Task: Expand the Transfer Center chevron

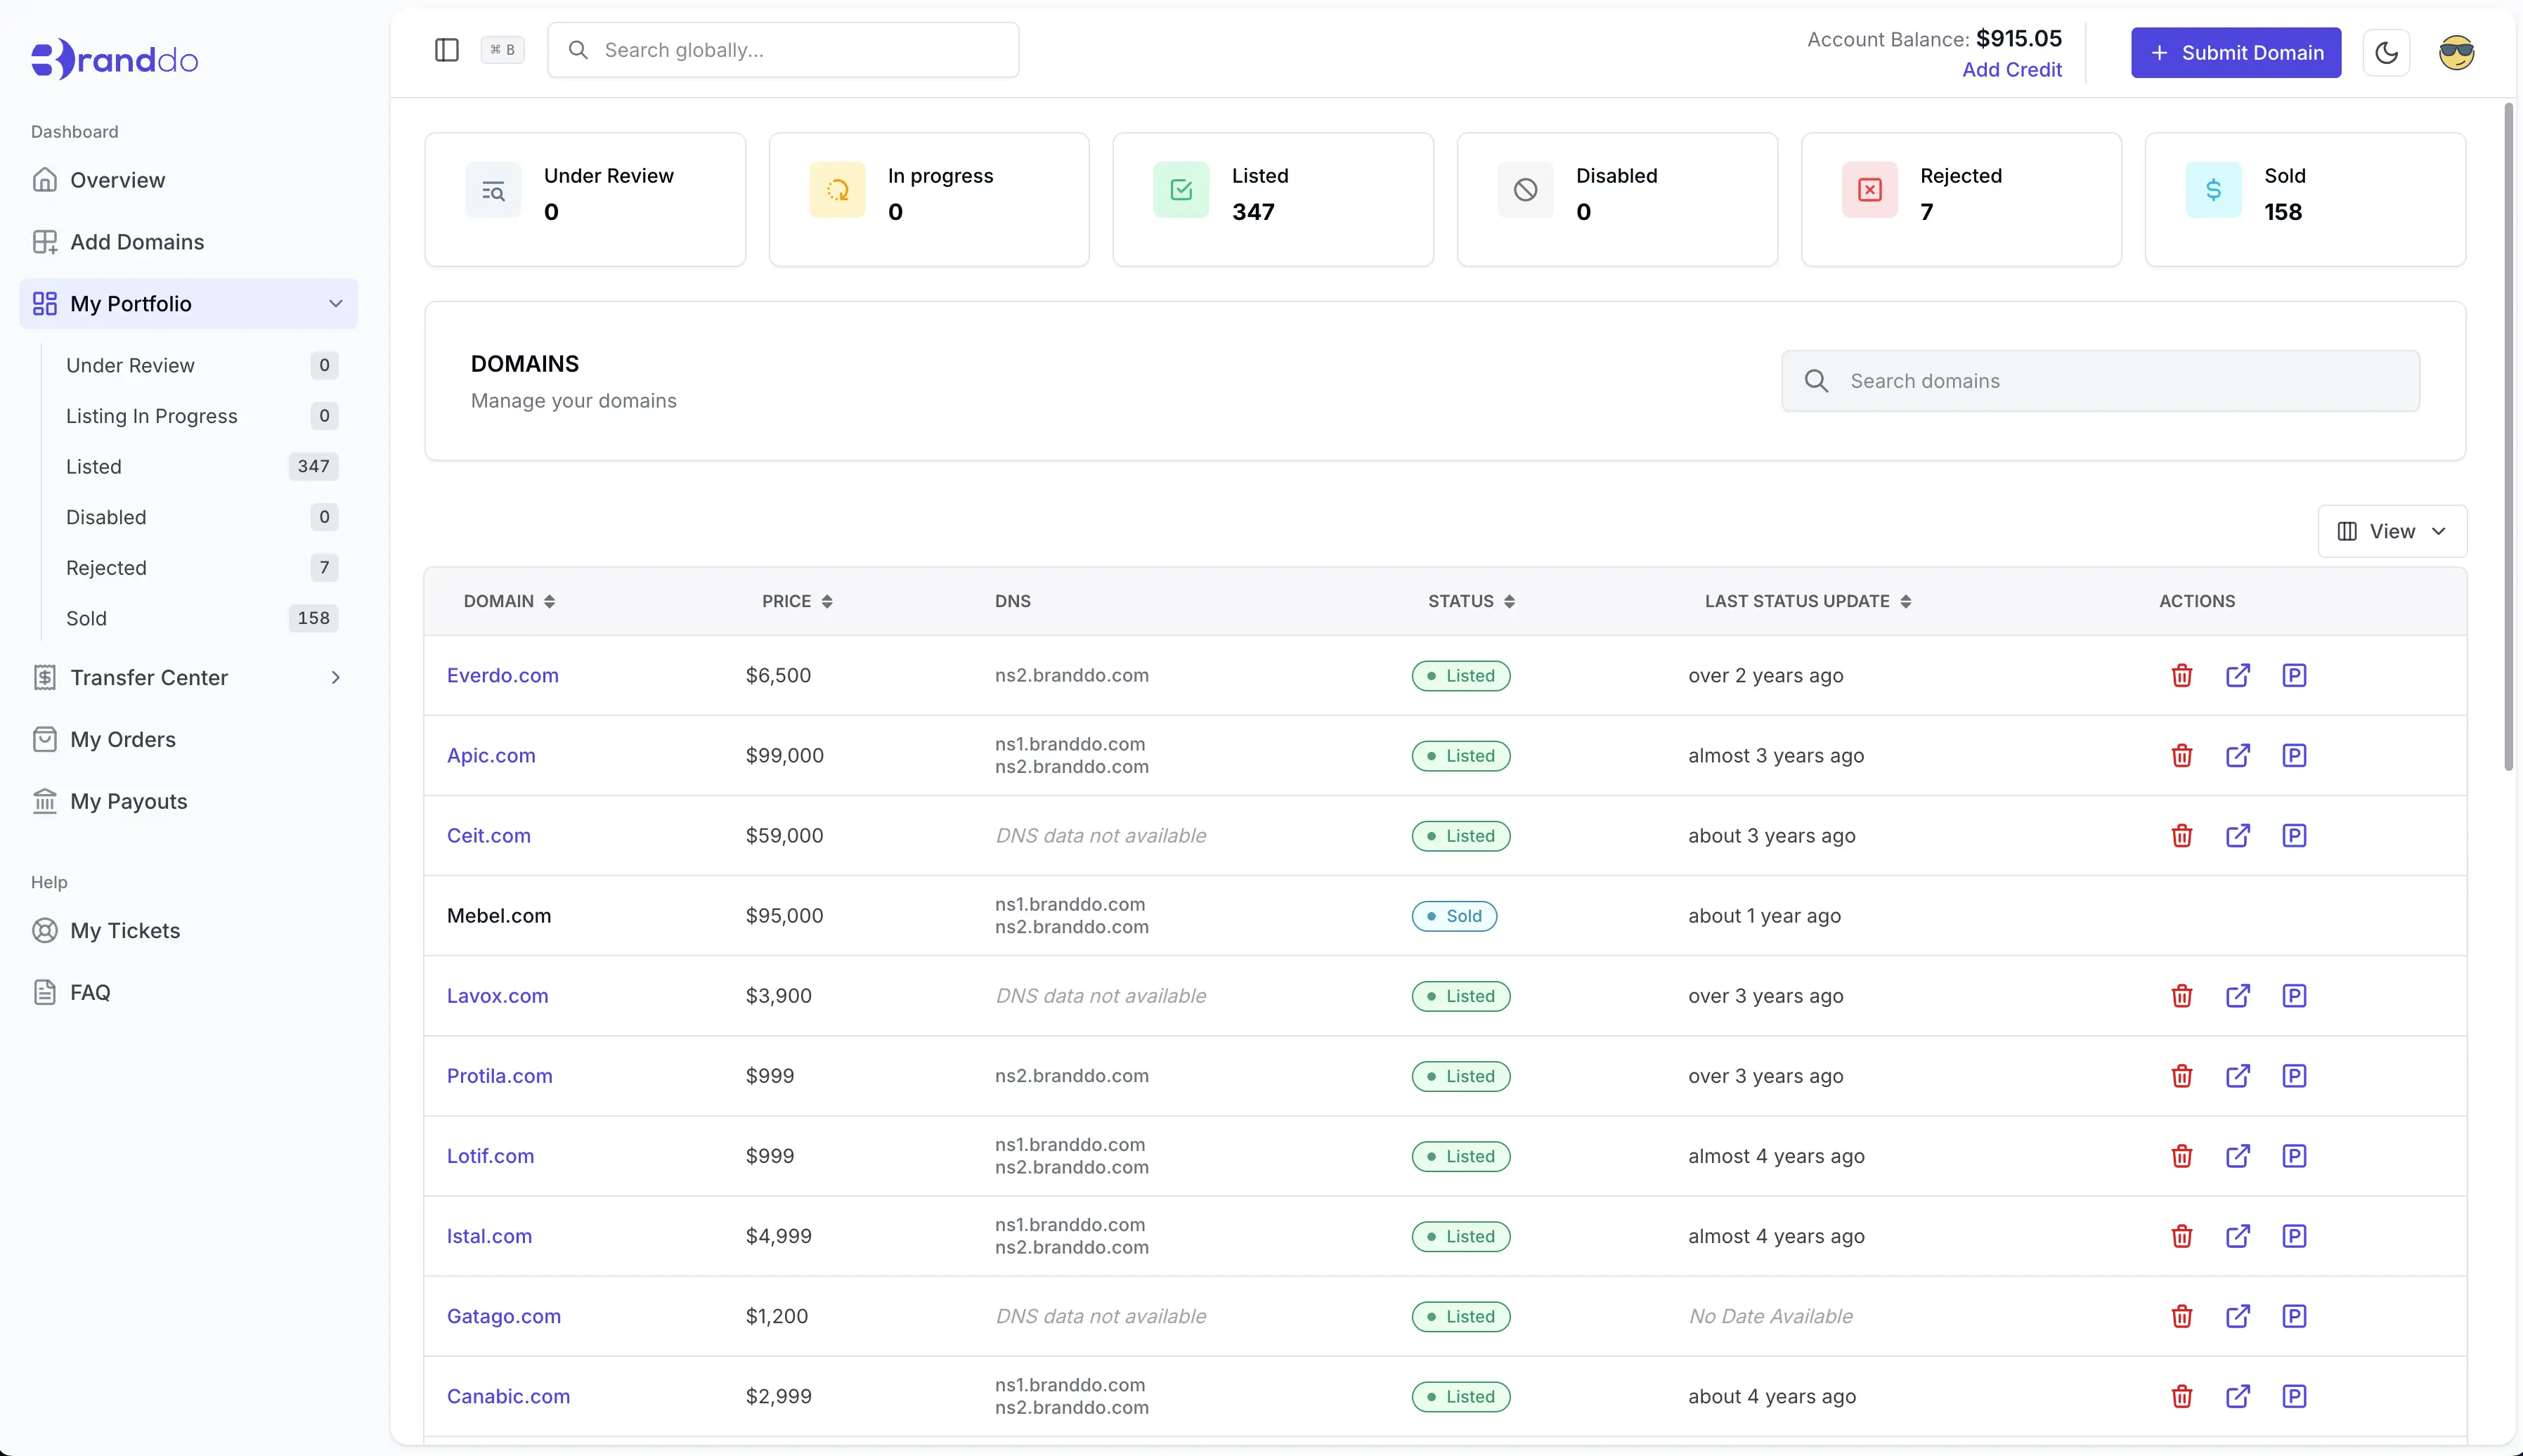Action: coord(336,677)
